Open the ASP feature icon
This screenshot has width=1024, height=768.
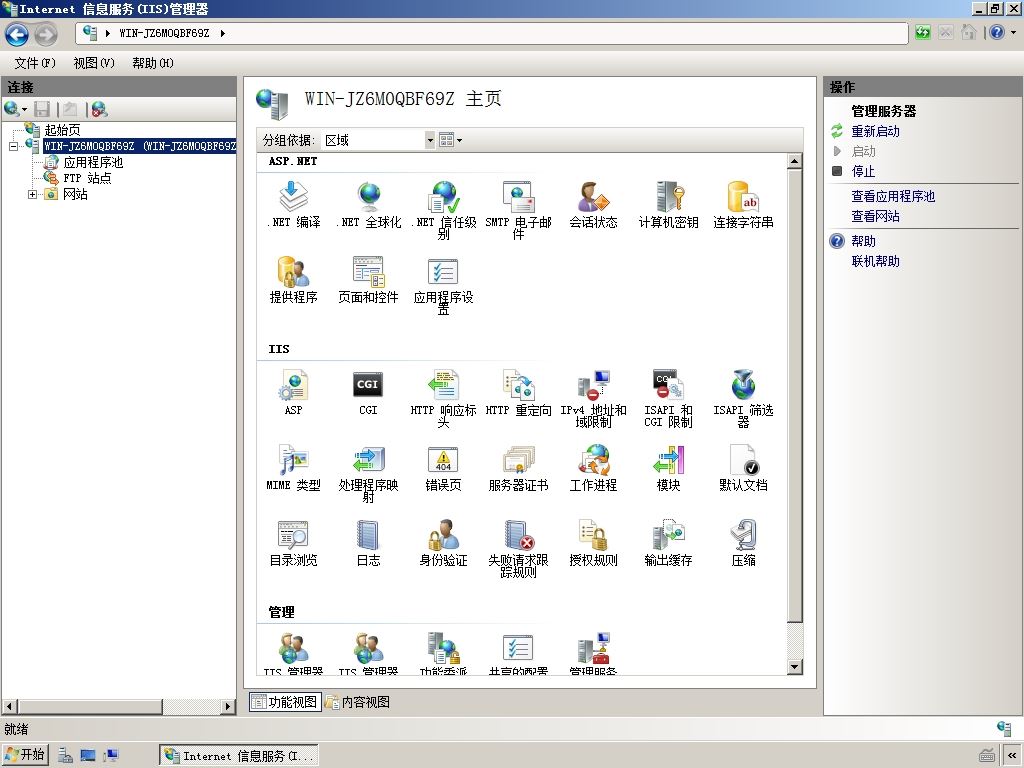pyautogui.click(x=293, y=392)
